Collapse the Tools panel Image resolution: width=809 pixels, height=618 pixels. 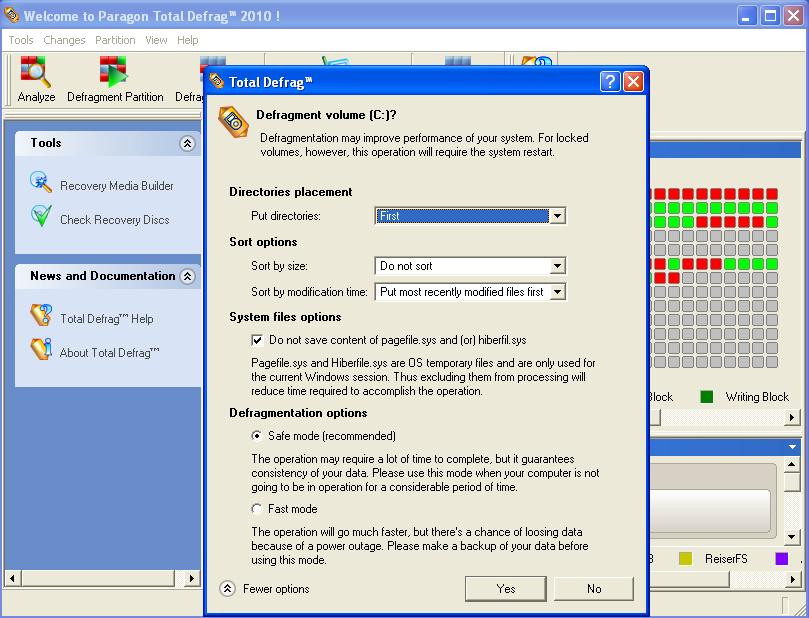coord(187,143)
